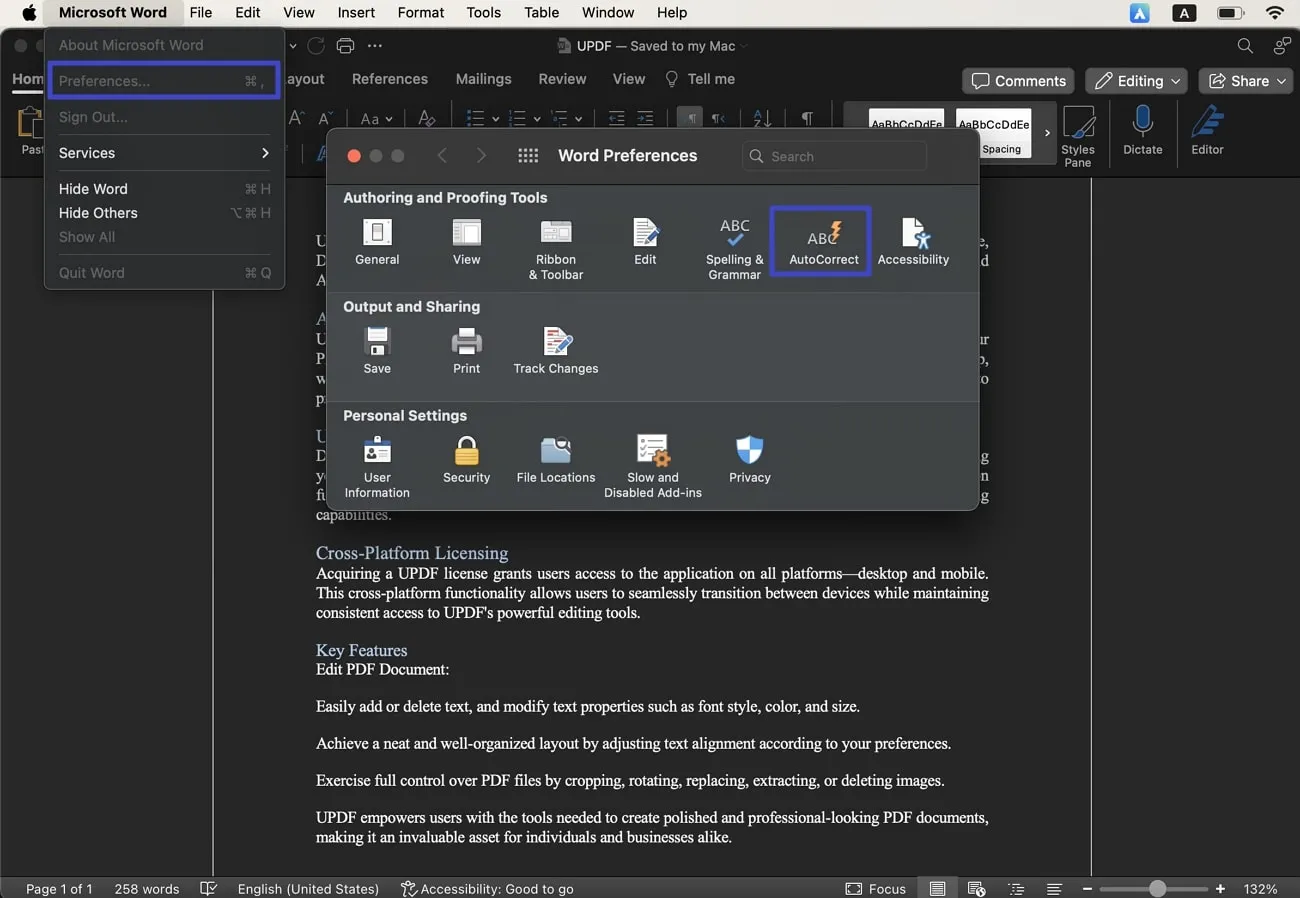Open AutoCorrect settings in Word Preferences
The width and height of the screenshot is (1300, 898).
[820, 240]
